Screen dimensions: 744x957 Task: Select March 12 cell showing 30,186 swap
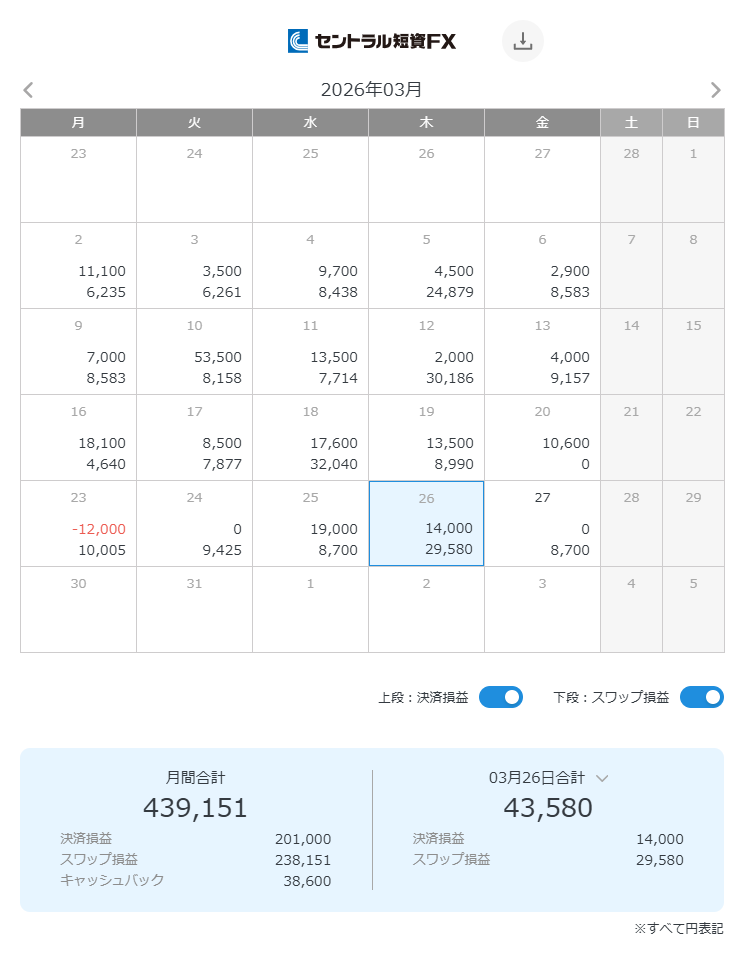click(x=426, y=352)
